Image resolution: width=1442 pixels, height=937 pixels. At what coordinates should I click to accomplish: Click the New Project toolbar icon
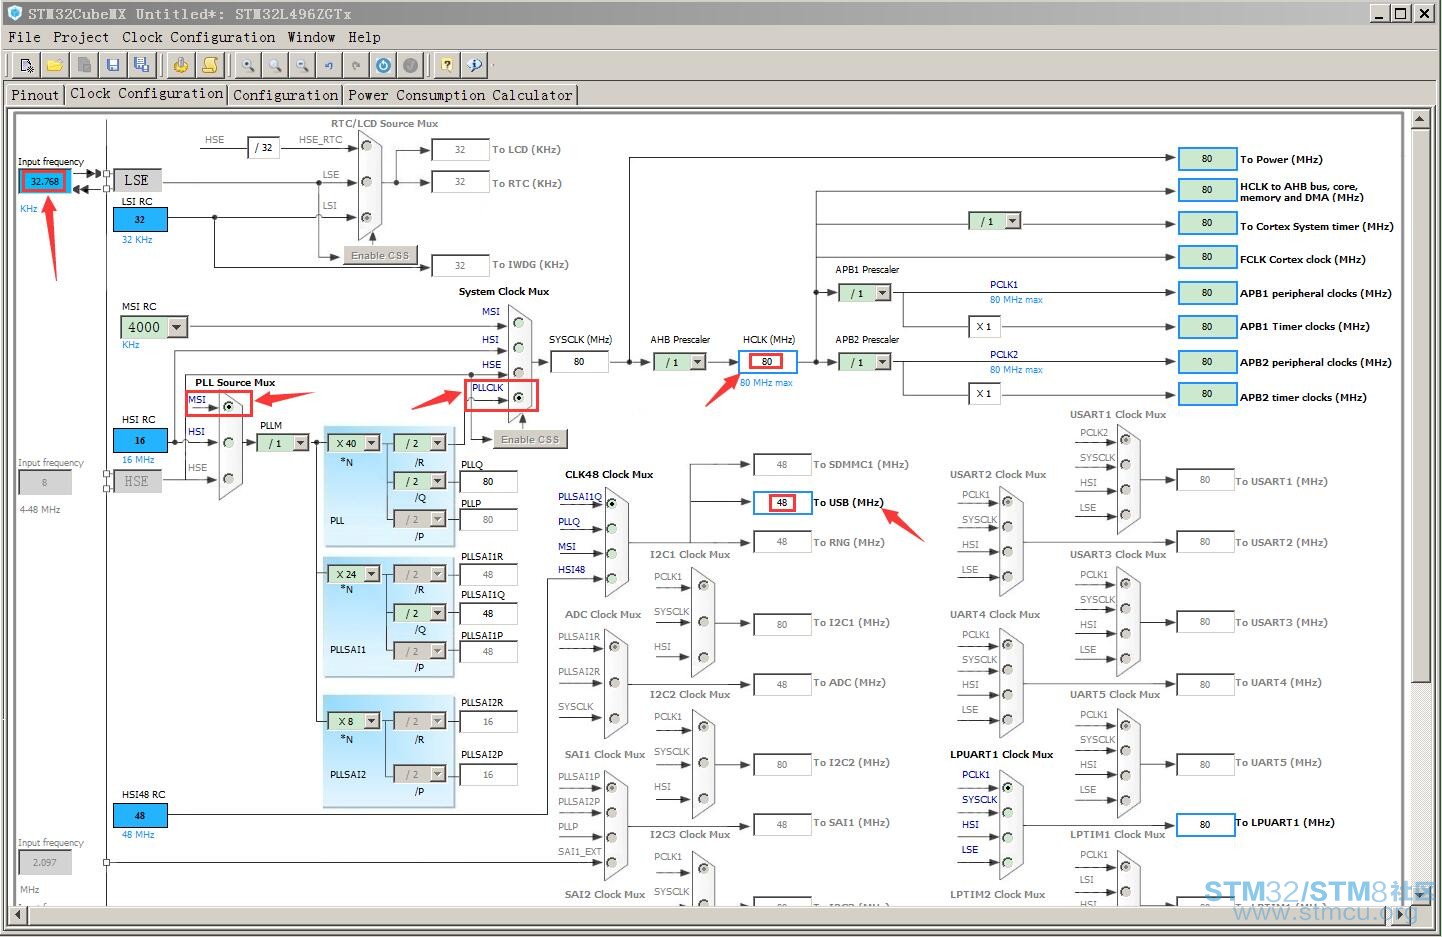coord(26,66)
